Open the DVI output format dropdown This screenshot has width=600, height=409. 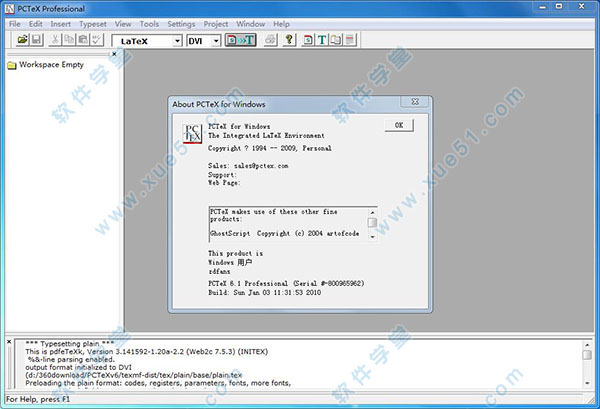216,41
